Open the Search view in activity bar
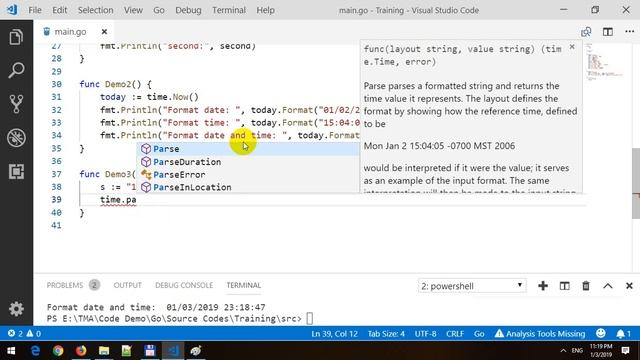Viewport: 640px width, 360px height. (x=16, y=70)
